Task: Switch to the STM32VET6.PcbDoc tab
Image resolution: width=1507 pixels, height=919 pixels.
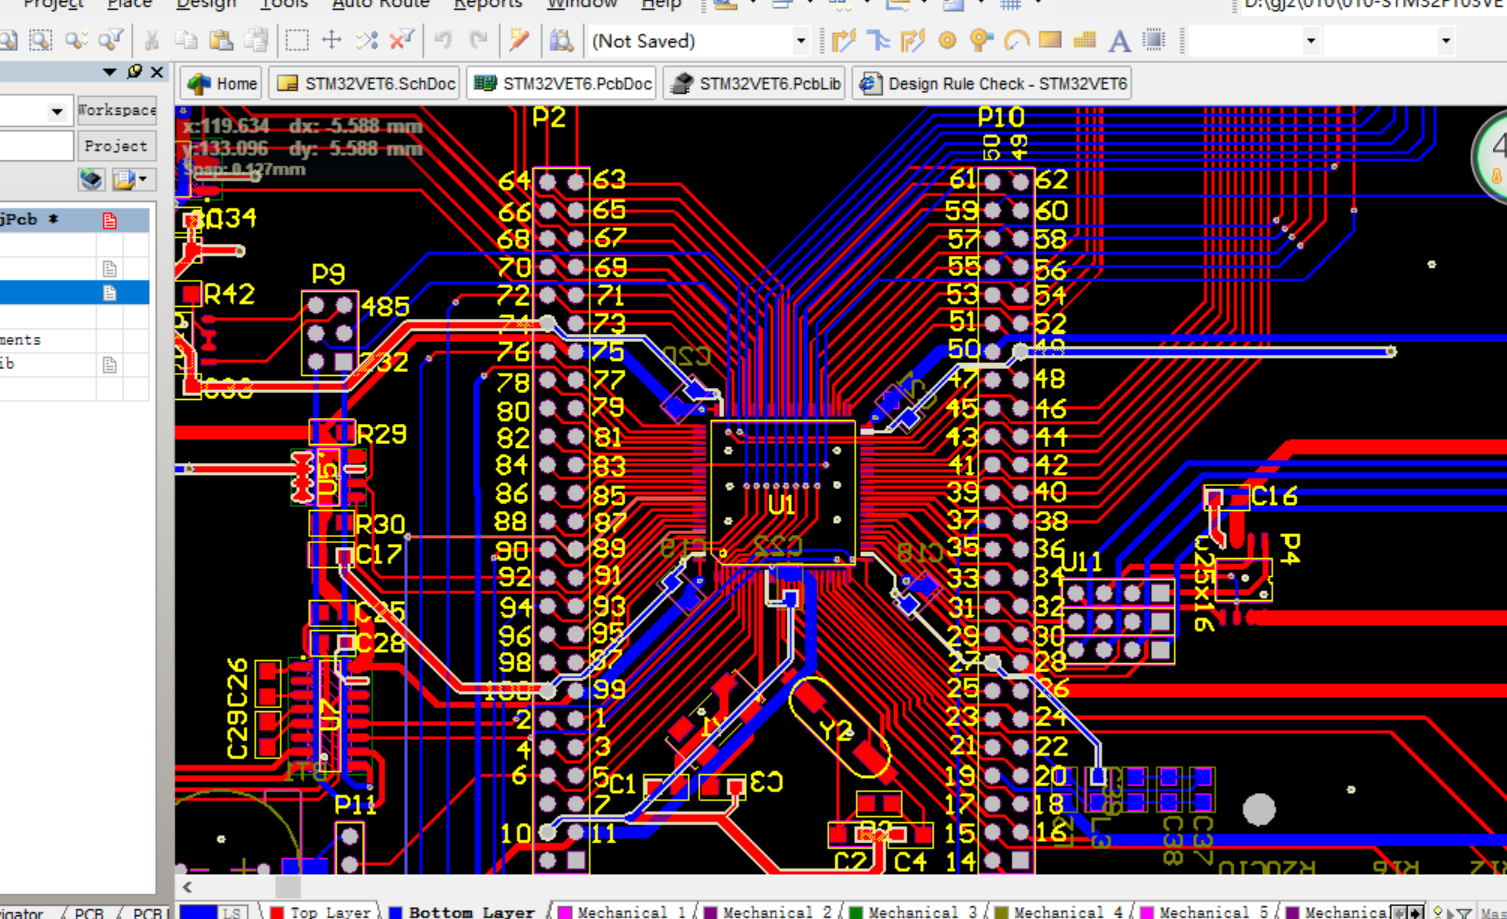Action: (563, 84)
